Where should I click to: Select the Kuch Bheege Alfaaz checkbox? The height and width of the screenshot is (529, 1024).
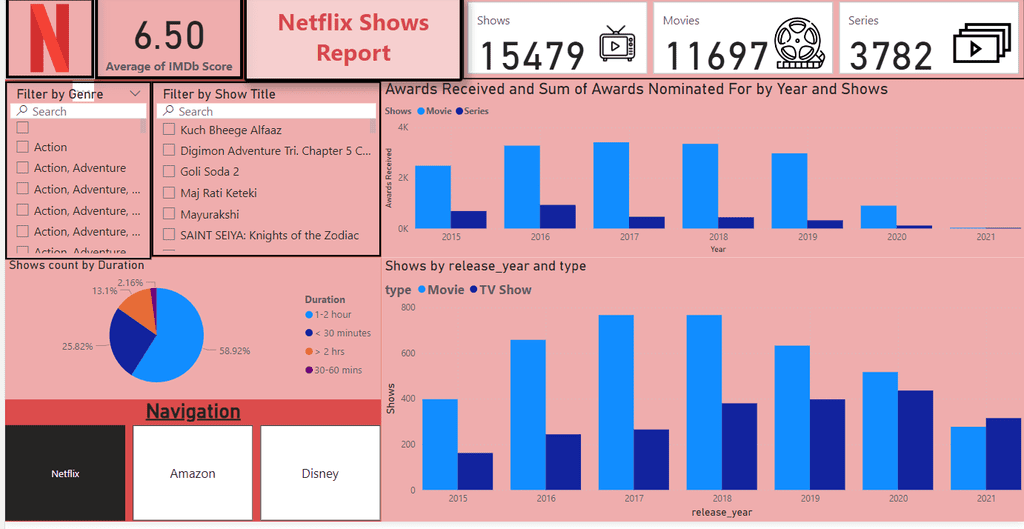(168, 129)
